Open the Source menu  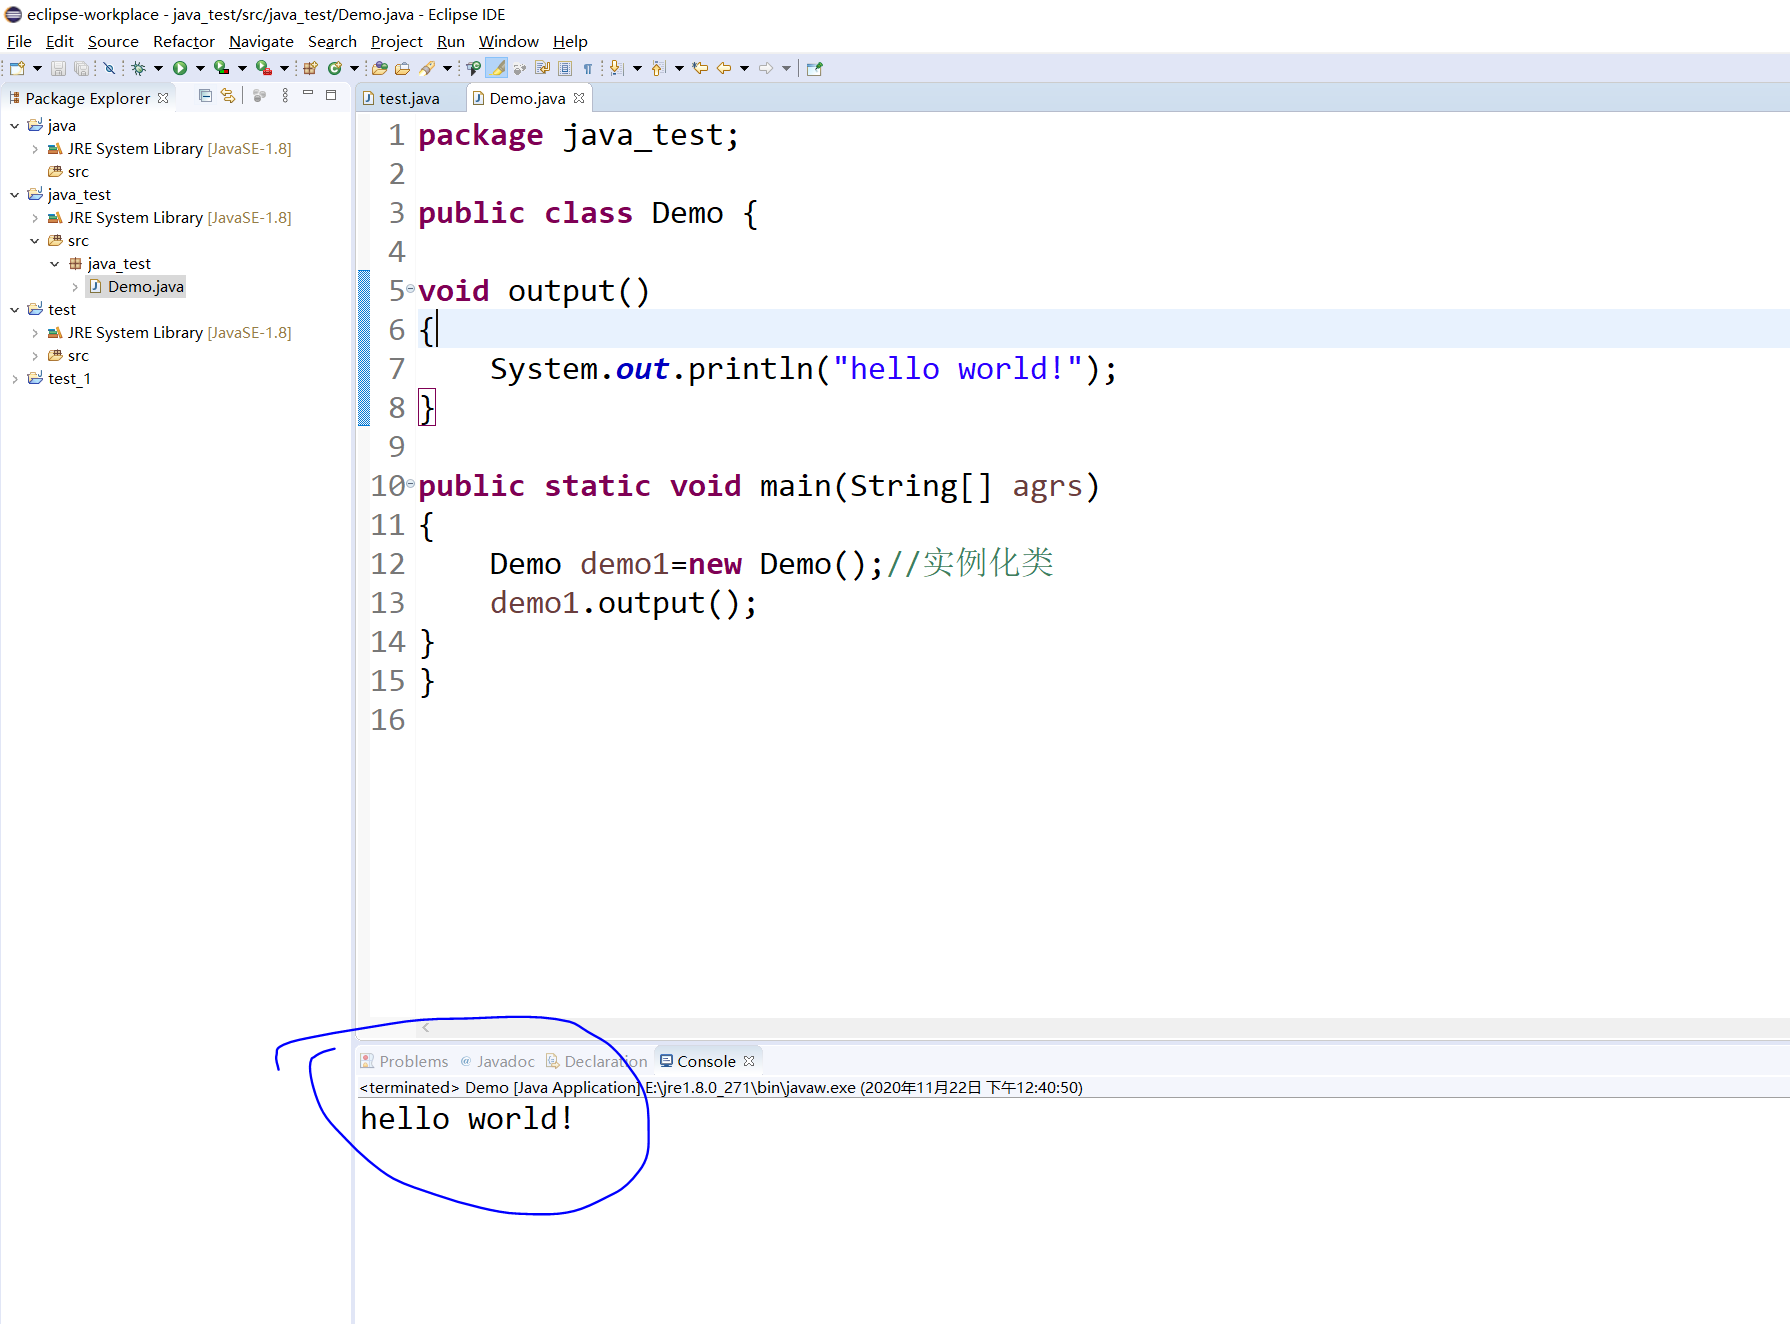pyautogui.click(x=113, y=41)
